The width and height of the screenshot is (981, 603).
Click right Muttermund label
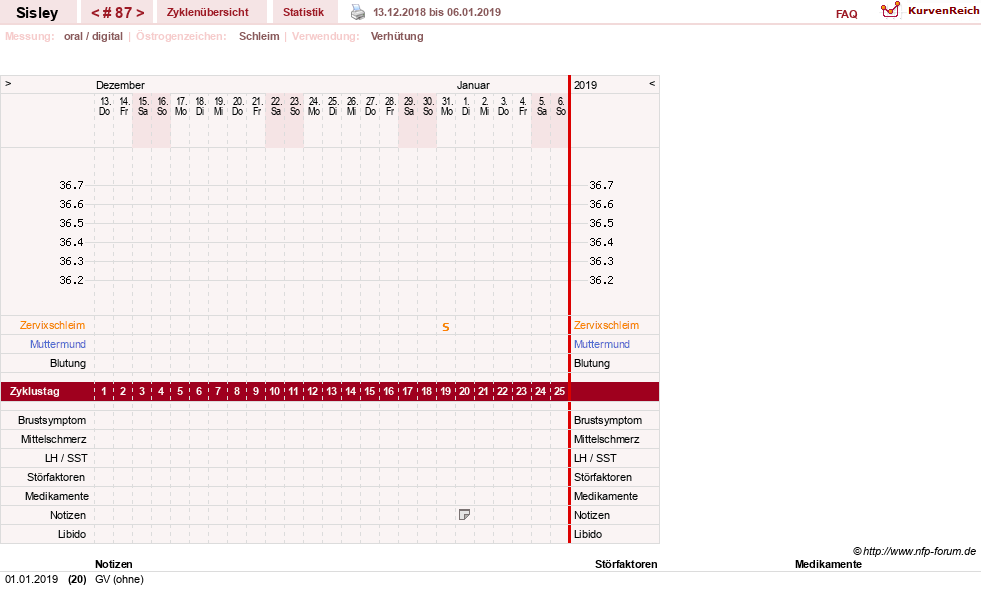[602, 344]
